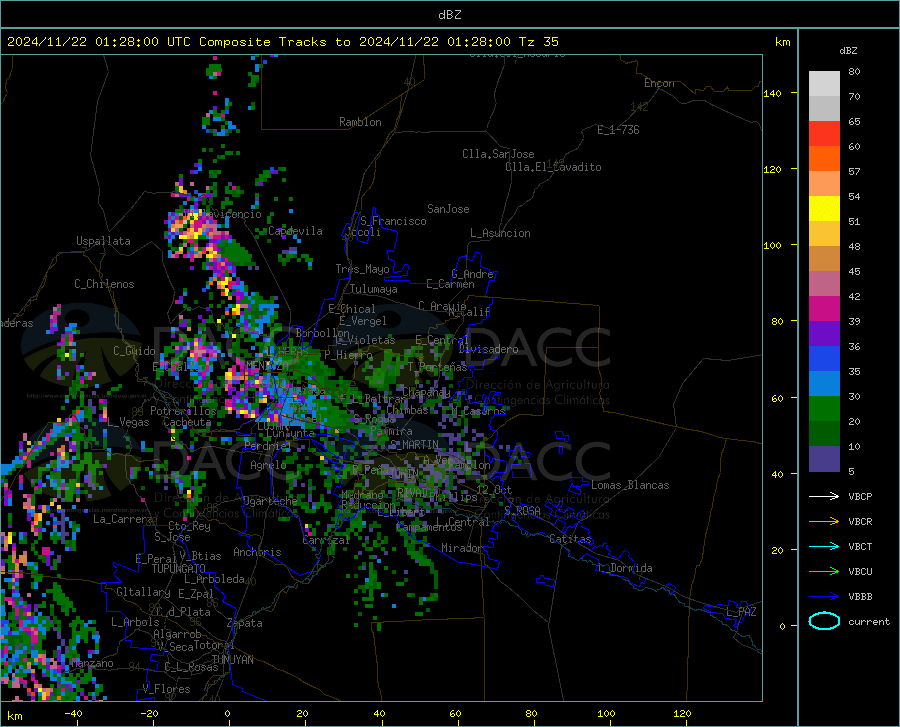Click the Carrizal map label

pos(326,541)
